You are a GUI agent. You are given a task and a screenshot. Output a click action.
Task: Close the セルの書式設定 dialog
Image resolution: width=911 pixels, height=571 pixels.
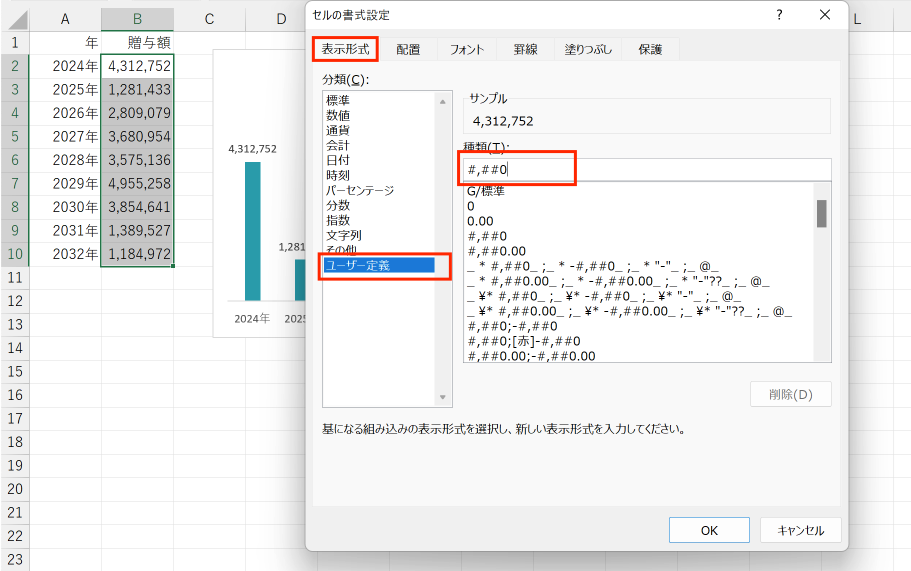825,15
